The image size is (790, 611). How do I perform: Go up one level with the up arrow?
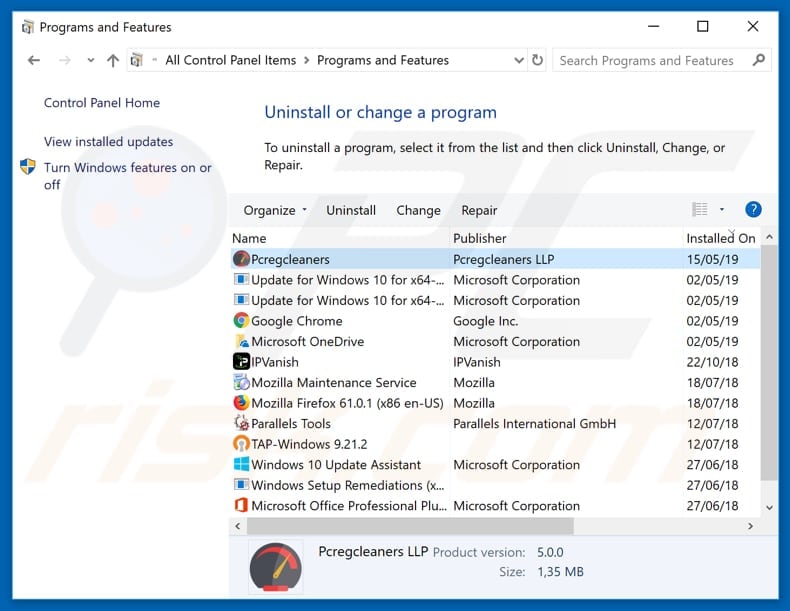113,60
